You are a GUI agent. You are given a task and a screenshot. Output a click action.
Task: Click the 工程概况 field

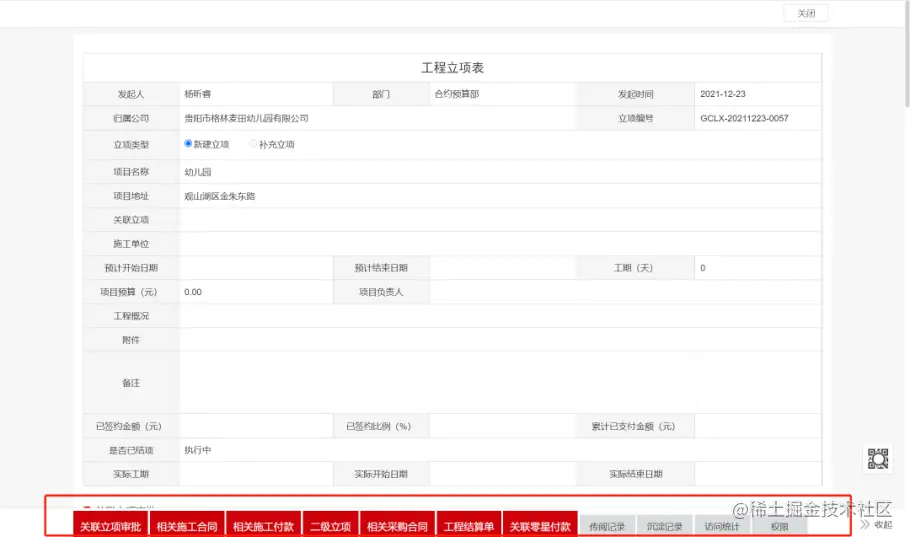coord(500,316)
